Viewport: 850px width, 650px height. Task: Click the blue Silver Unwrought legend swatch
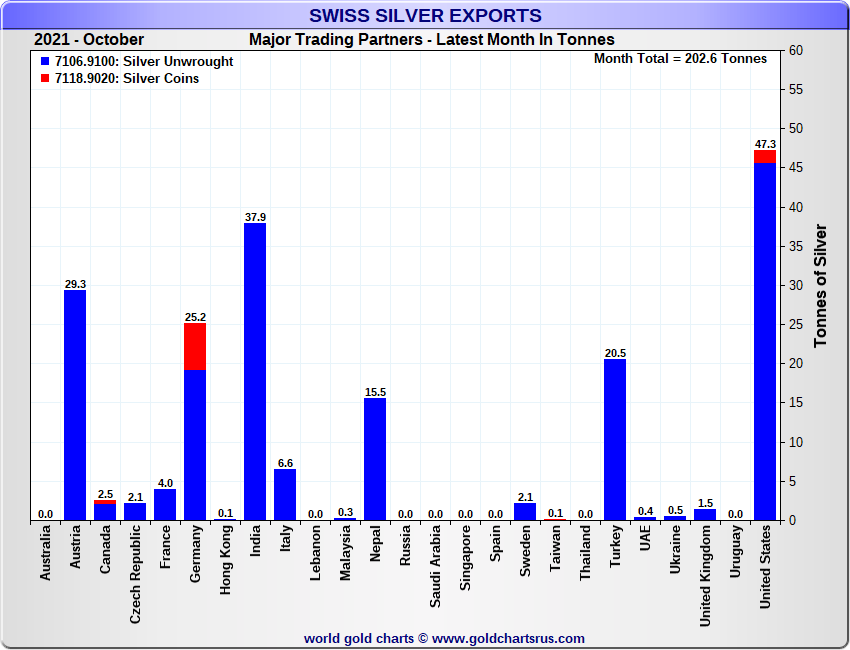click(x=46, y=62)
